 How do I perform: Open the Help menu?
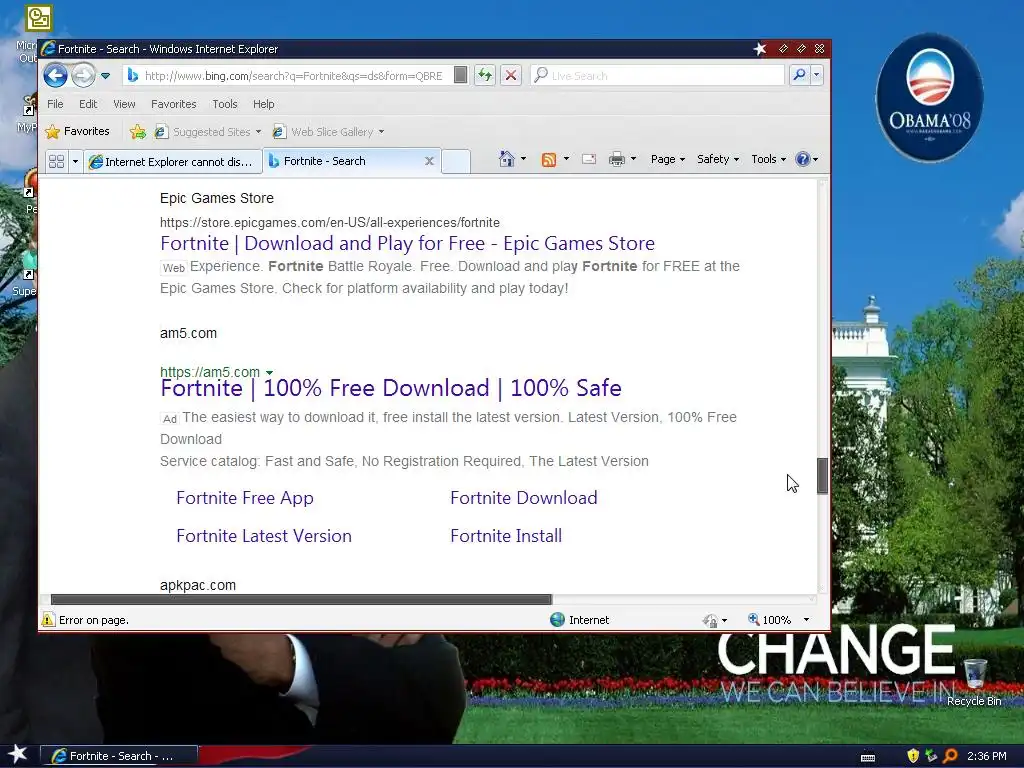264,104
